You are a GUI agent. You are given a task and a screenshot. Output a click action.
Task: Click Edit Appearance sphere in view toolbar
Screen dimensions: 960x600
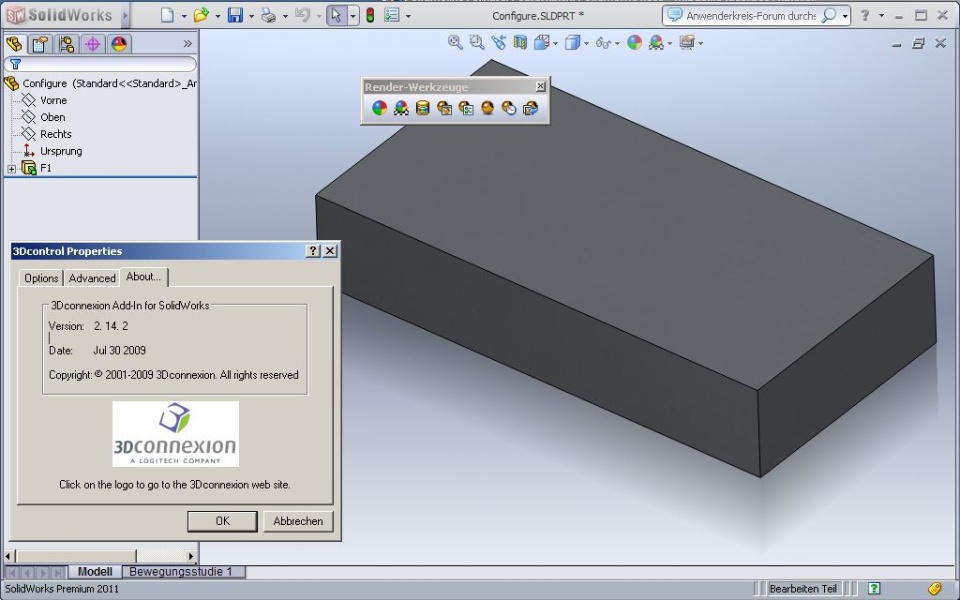click(x=635, y=42)
